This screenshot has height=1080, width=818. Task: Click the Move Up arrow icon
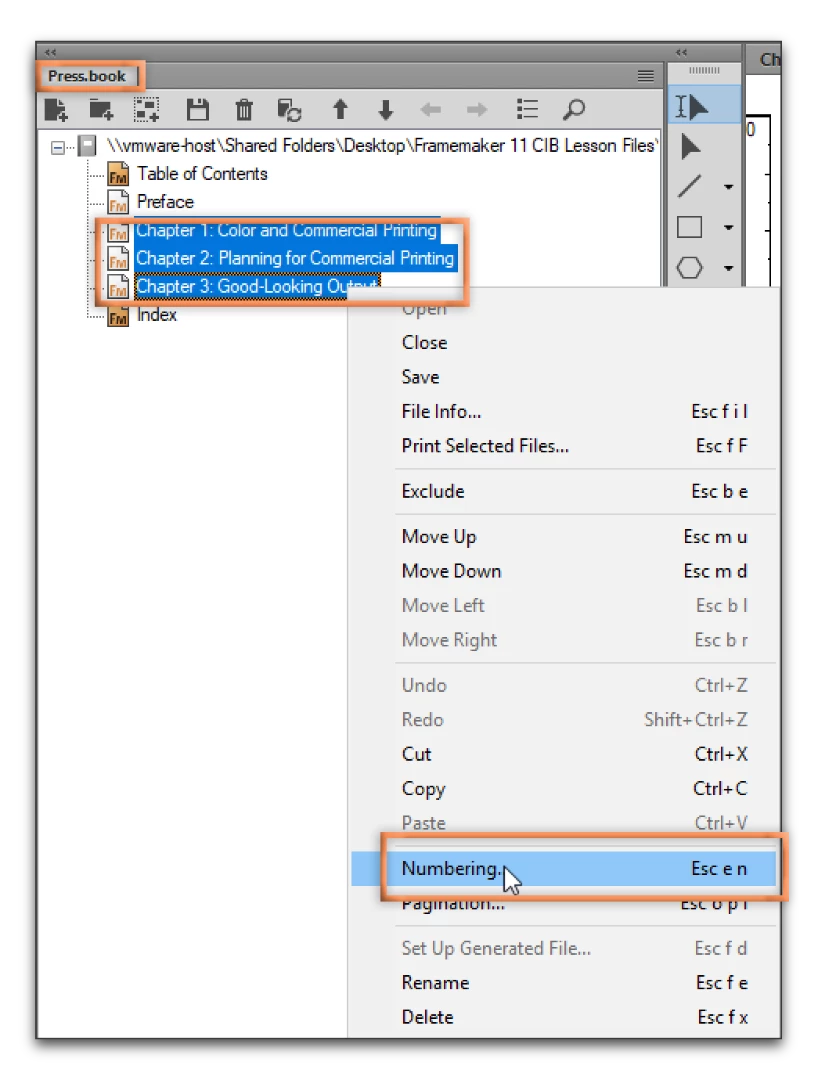(340, 110)
